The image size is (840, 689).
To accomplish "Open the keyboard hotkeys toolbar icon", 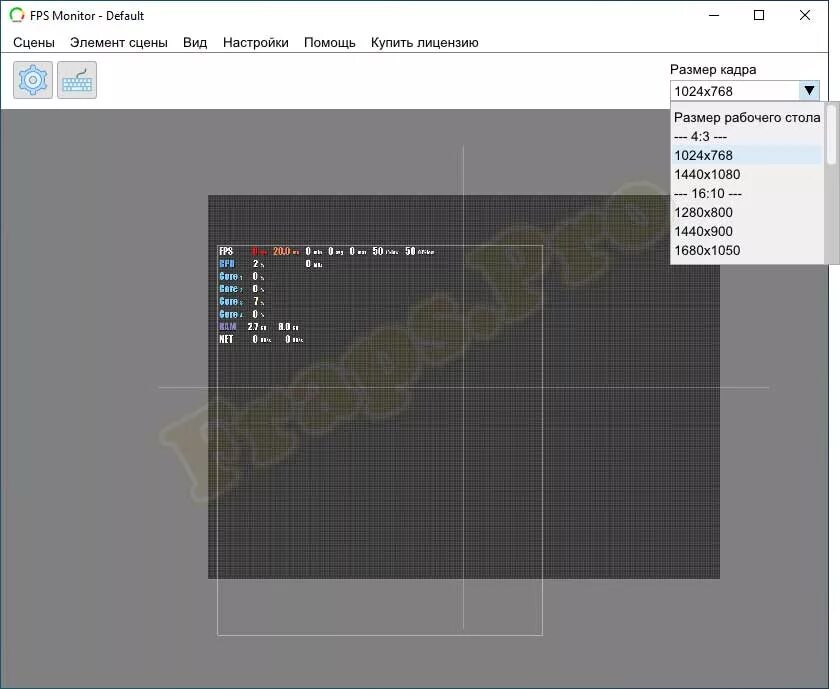I will point(77,80).
